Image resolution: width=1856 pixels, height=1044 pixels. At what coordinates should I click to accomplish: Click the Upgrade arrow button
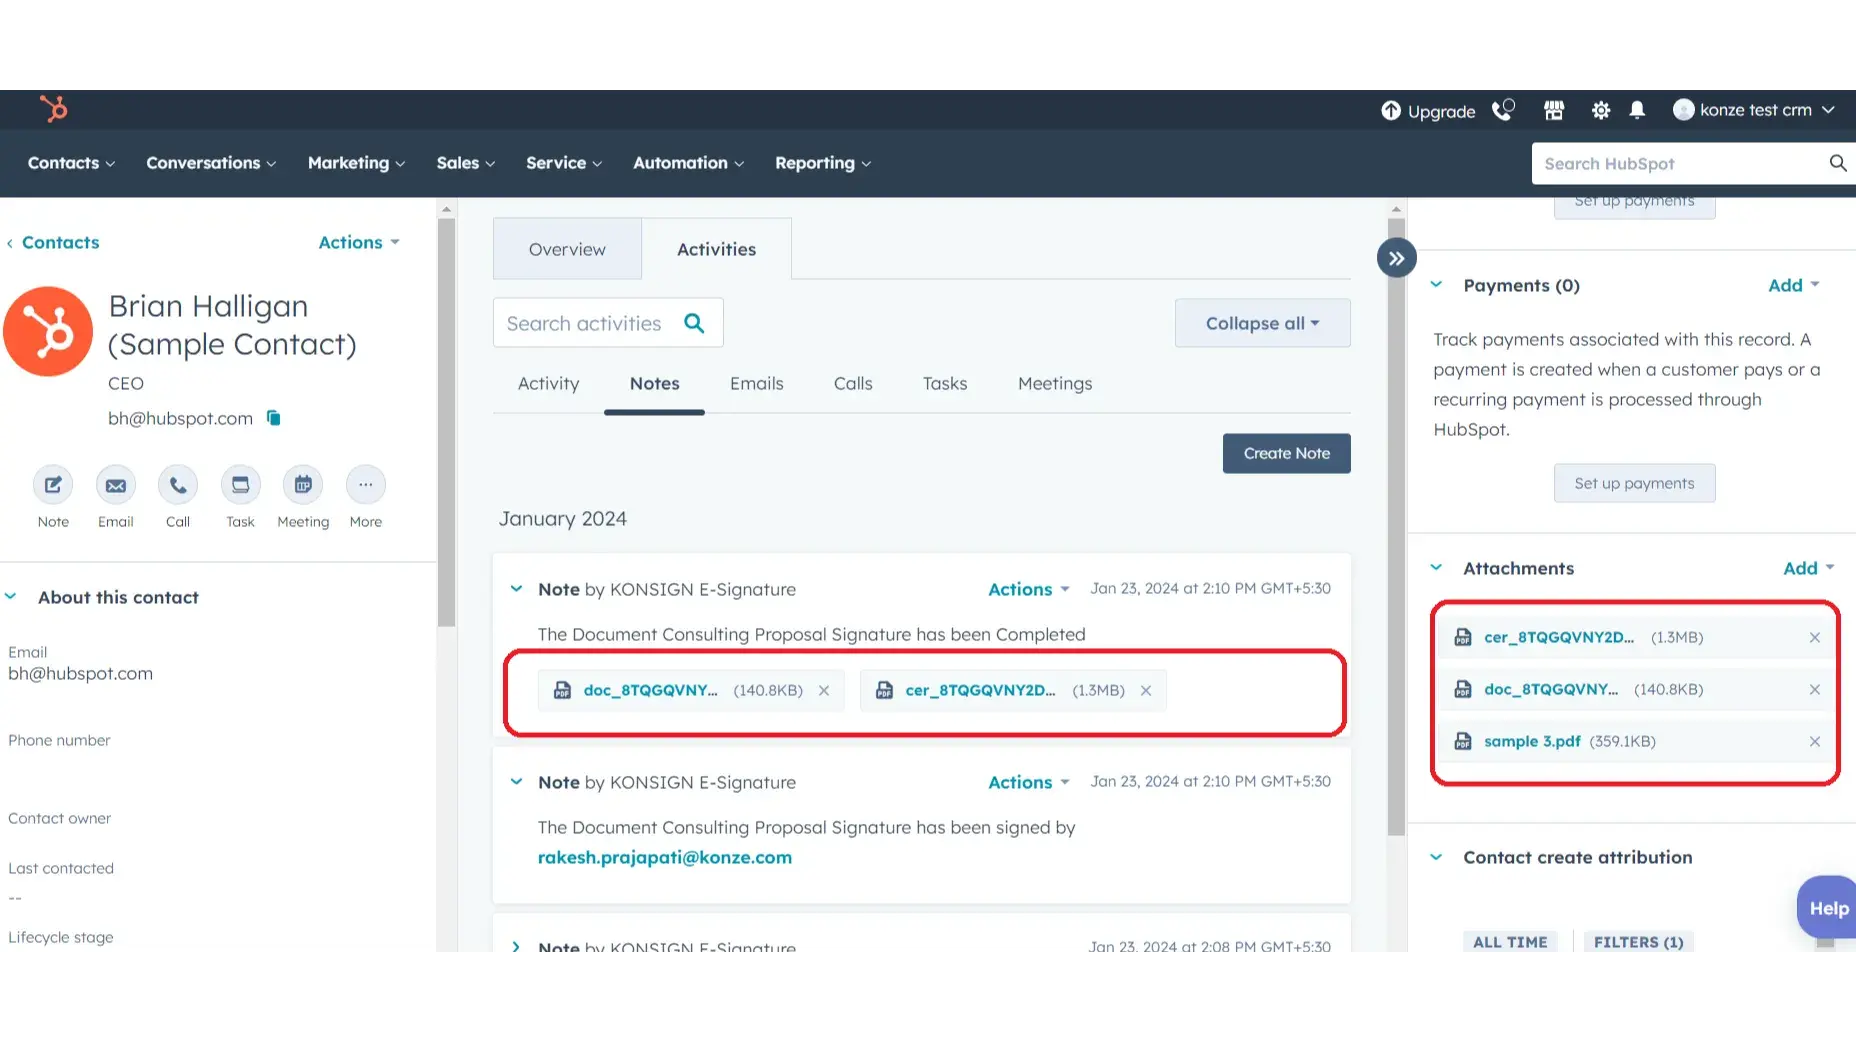tap(1428, 111)
